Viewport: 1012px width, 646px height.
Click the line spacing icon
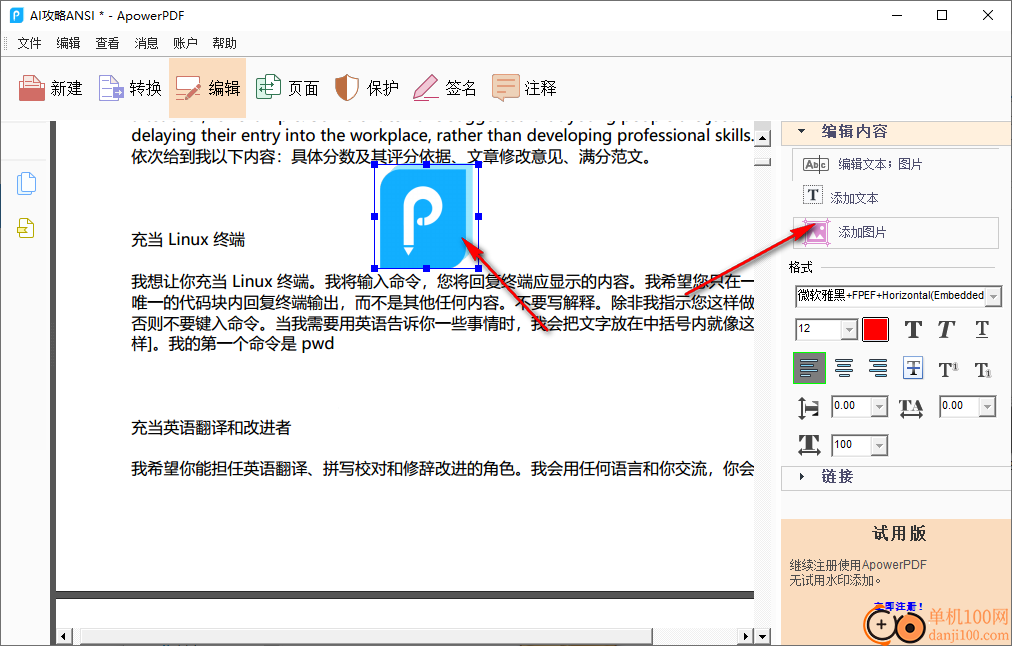[809, 407]
